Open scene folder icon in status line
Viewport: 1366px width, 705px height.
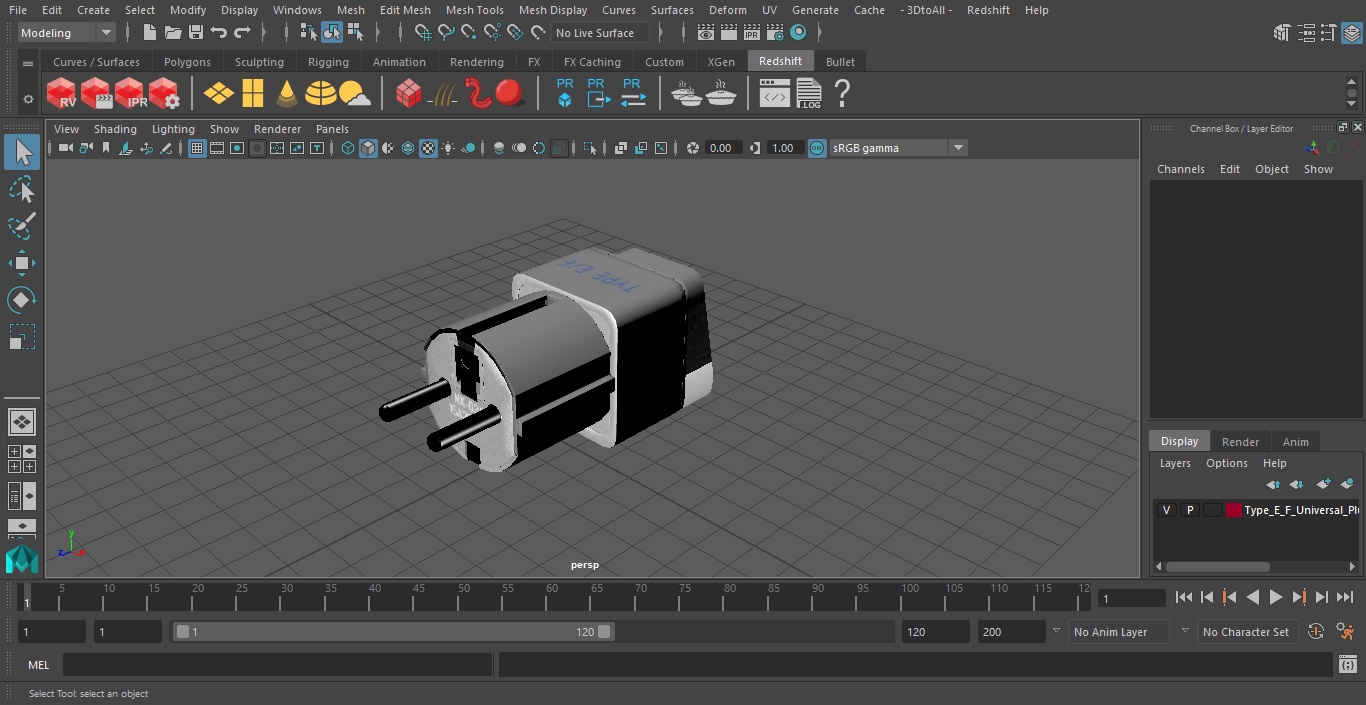click(x=173, y=33)
